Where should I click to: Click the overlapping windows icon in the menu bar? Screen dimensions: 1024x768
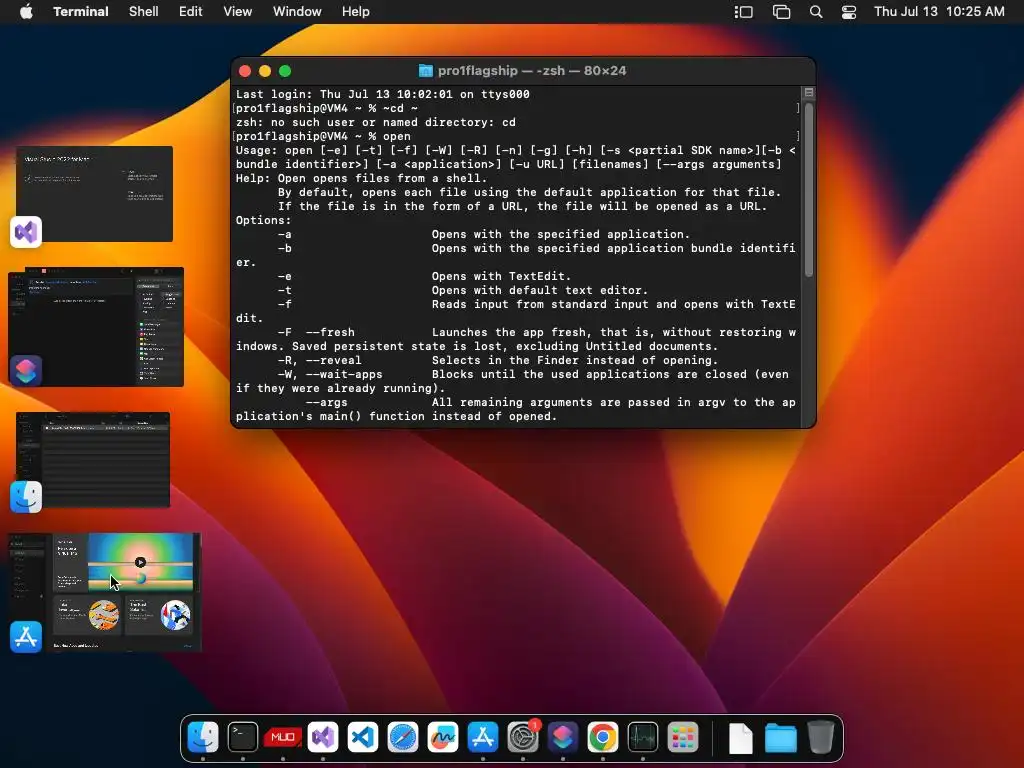[x=781, y=12]
